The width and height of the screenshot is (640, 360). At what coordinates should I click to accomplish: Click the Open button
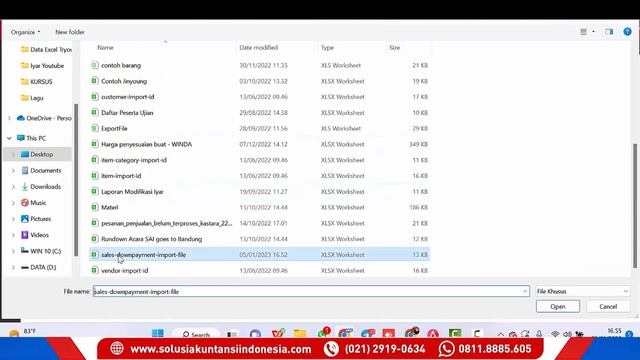(x=558, y=307)
